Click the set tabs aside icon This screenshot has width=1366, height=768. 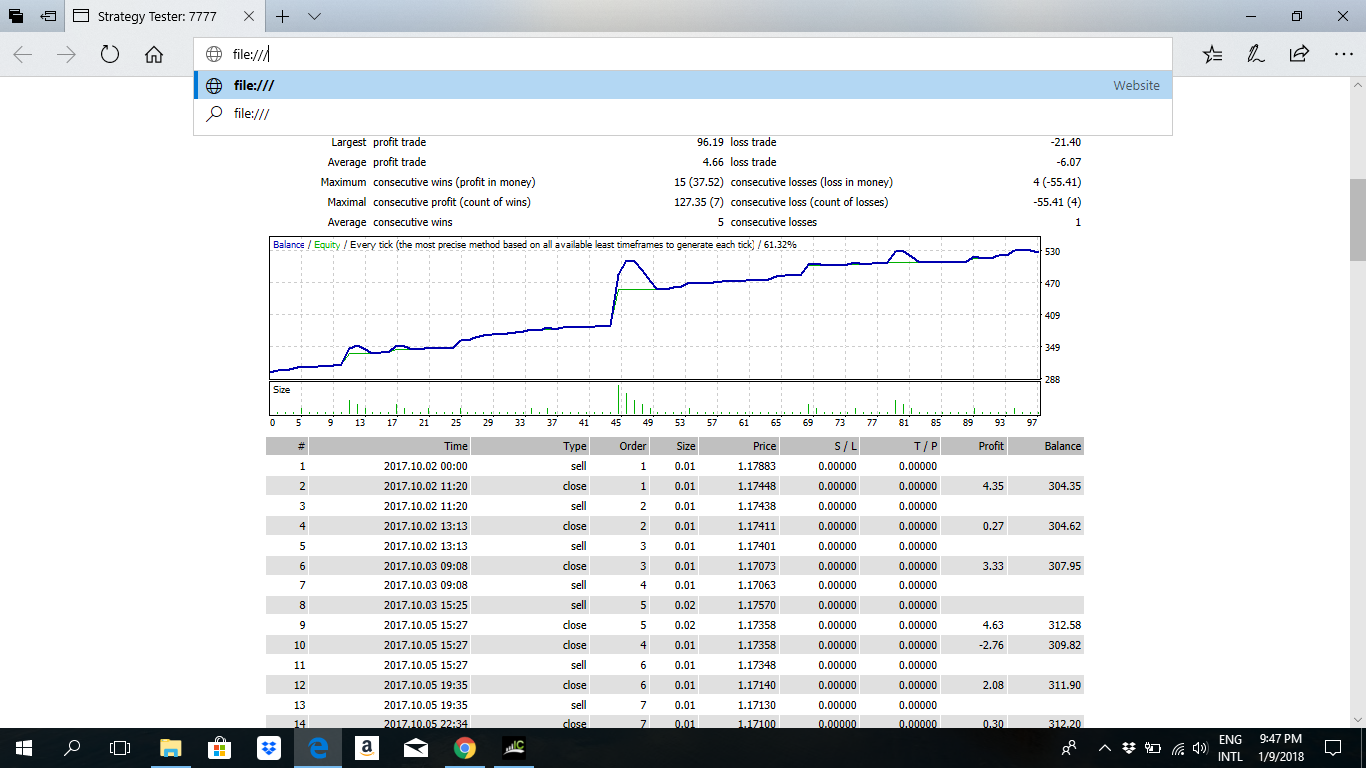click(48, 16)
